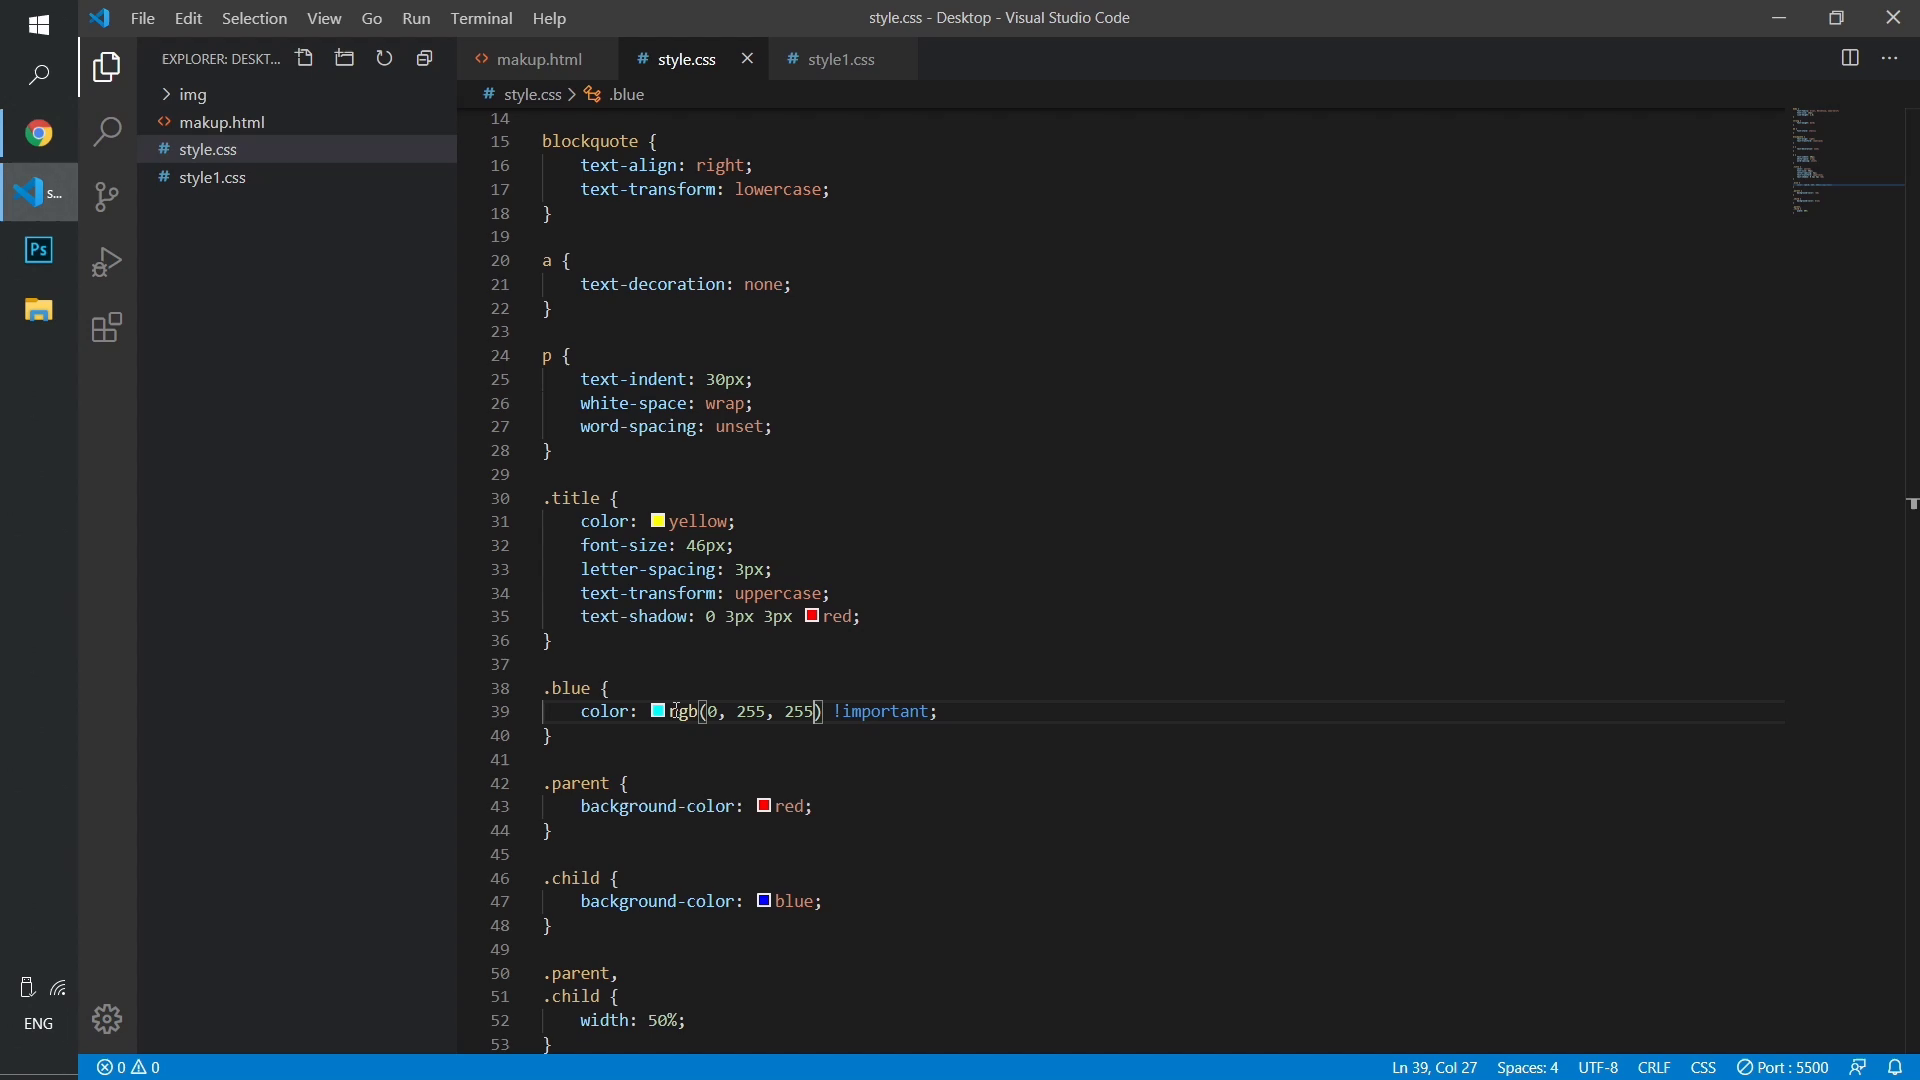Open the Terminal menu
Screen dimensions: 1920x1080
481,18
